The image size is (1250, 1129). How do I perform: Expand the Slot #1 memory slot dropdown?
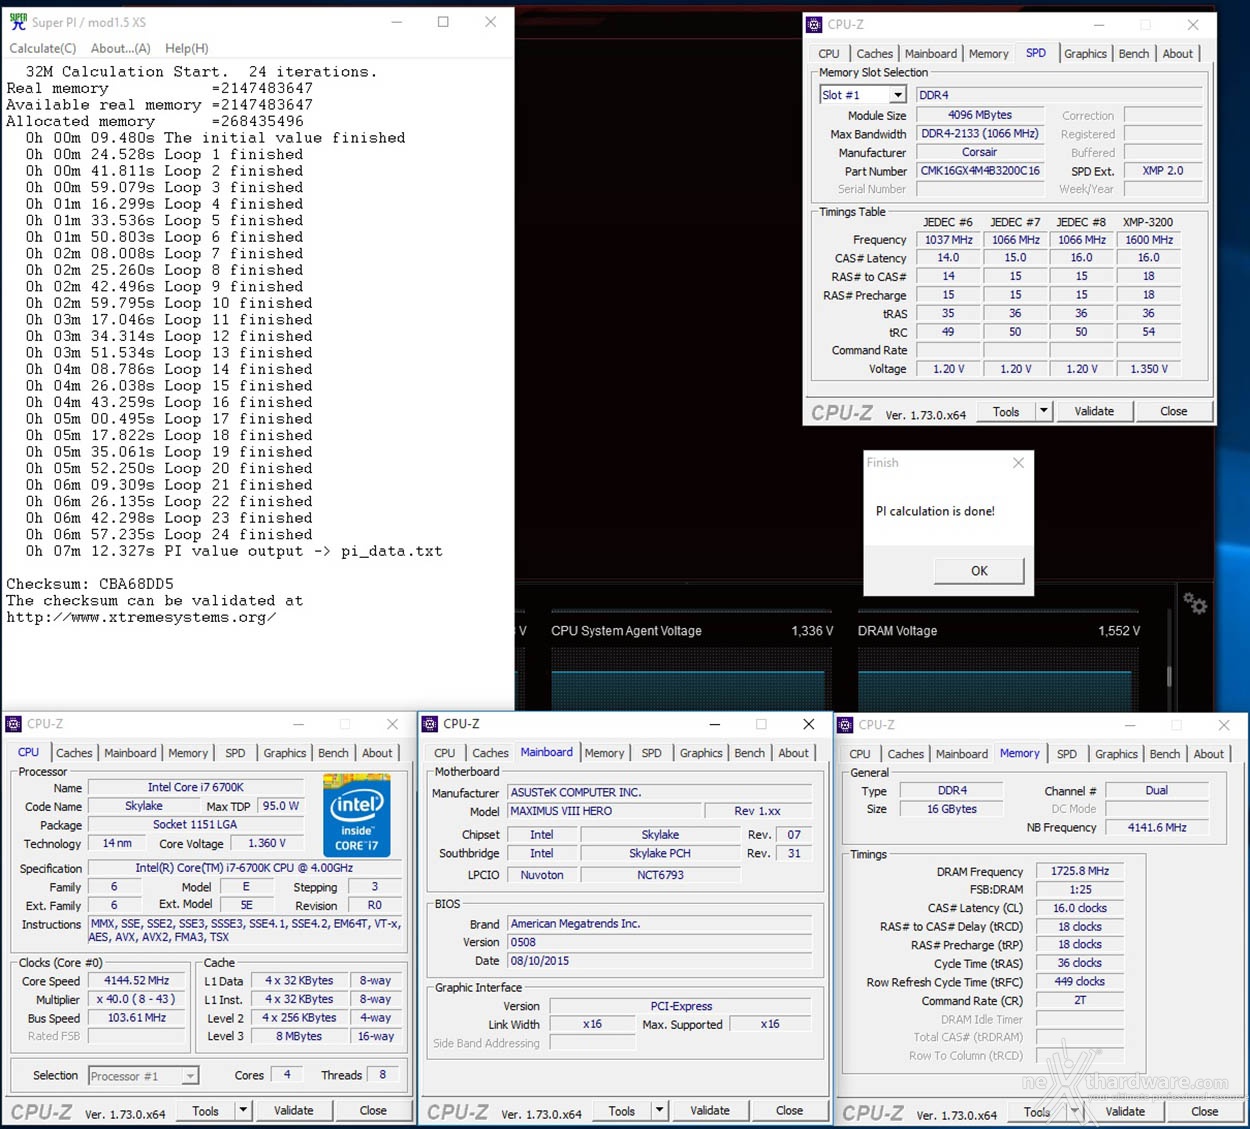click(x=898, y=95)
